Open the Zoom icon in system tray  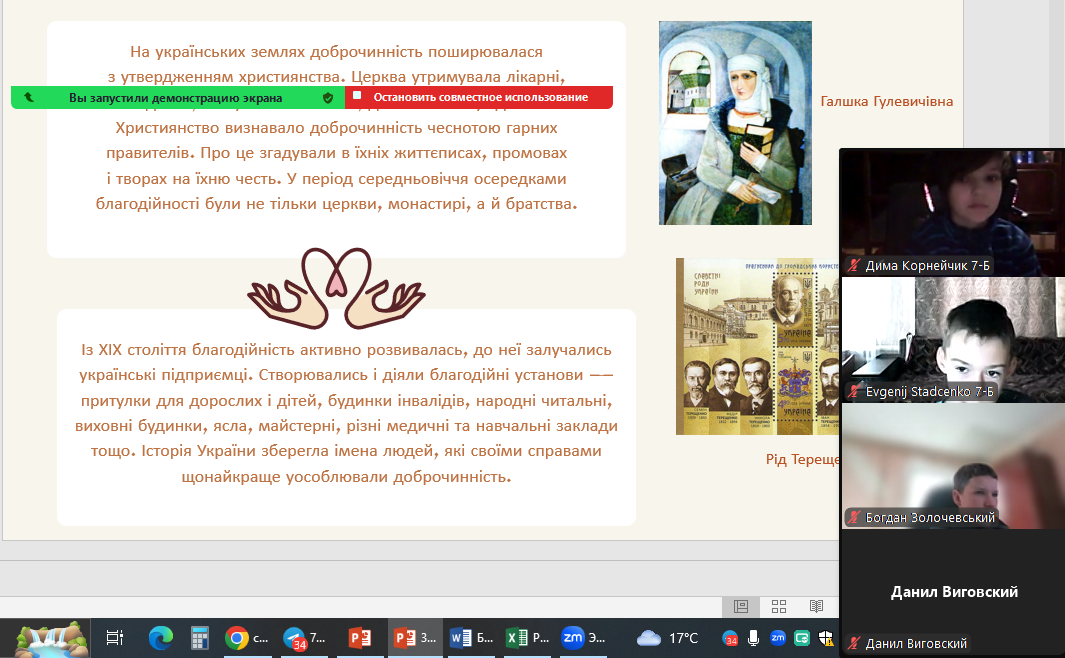click(x=778, y=638)
